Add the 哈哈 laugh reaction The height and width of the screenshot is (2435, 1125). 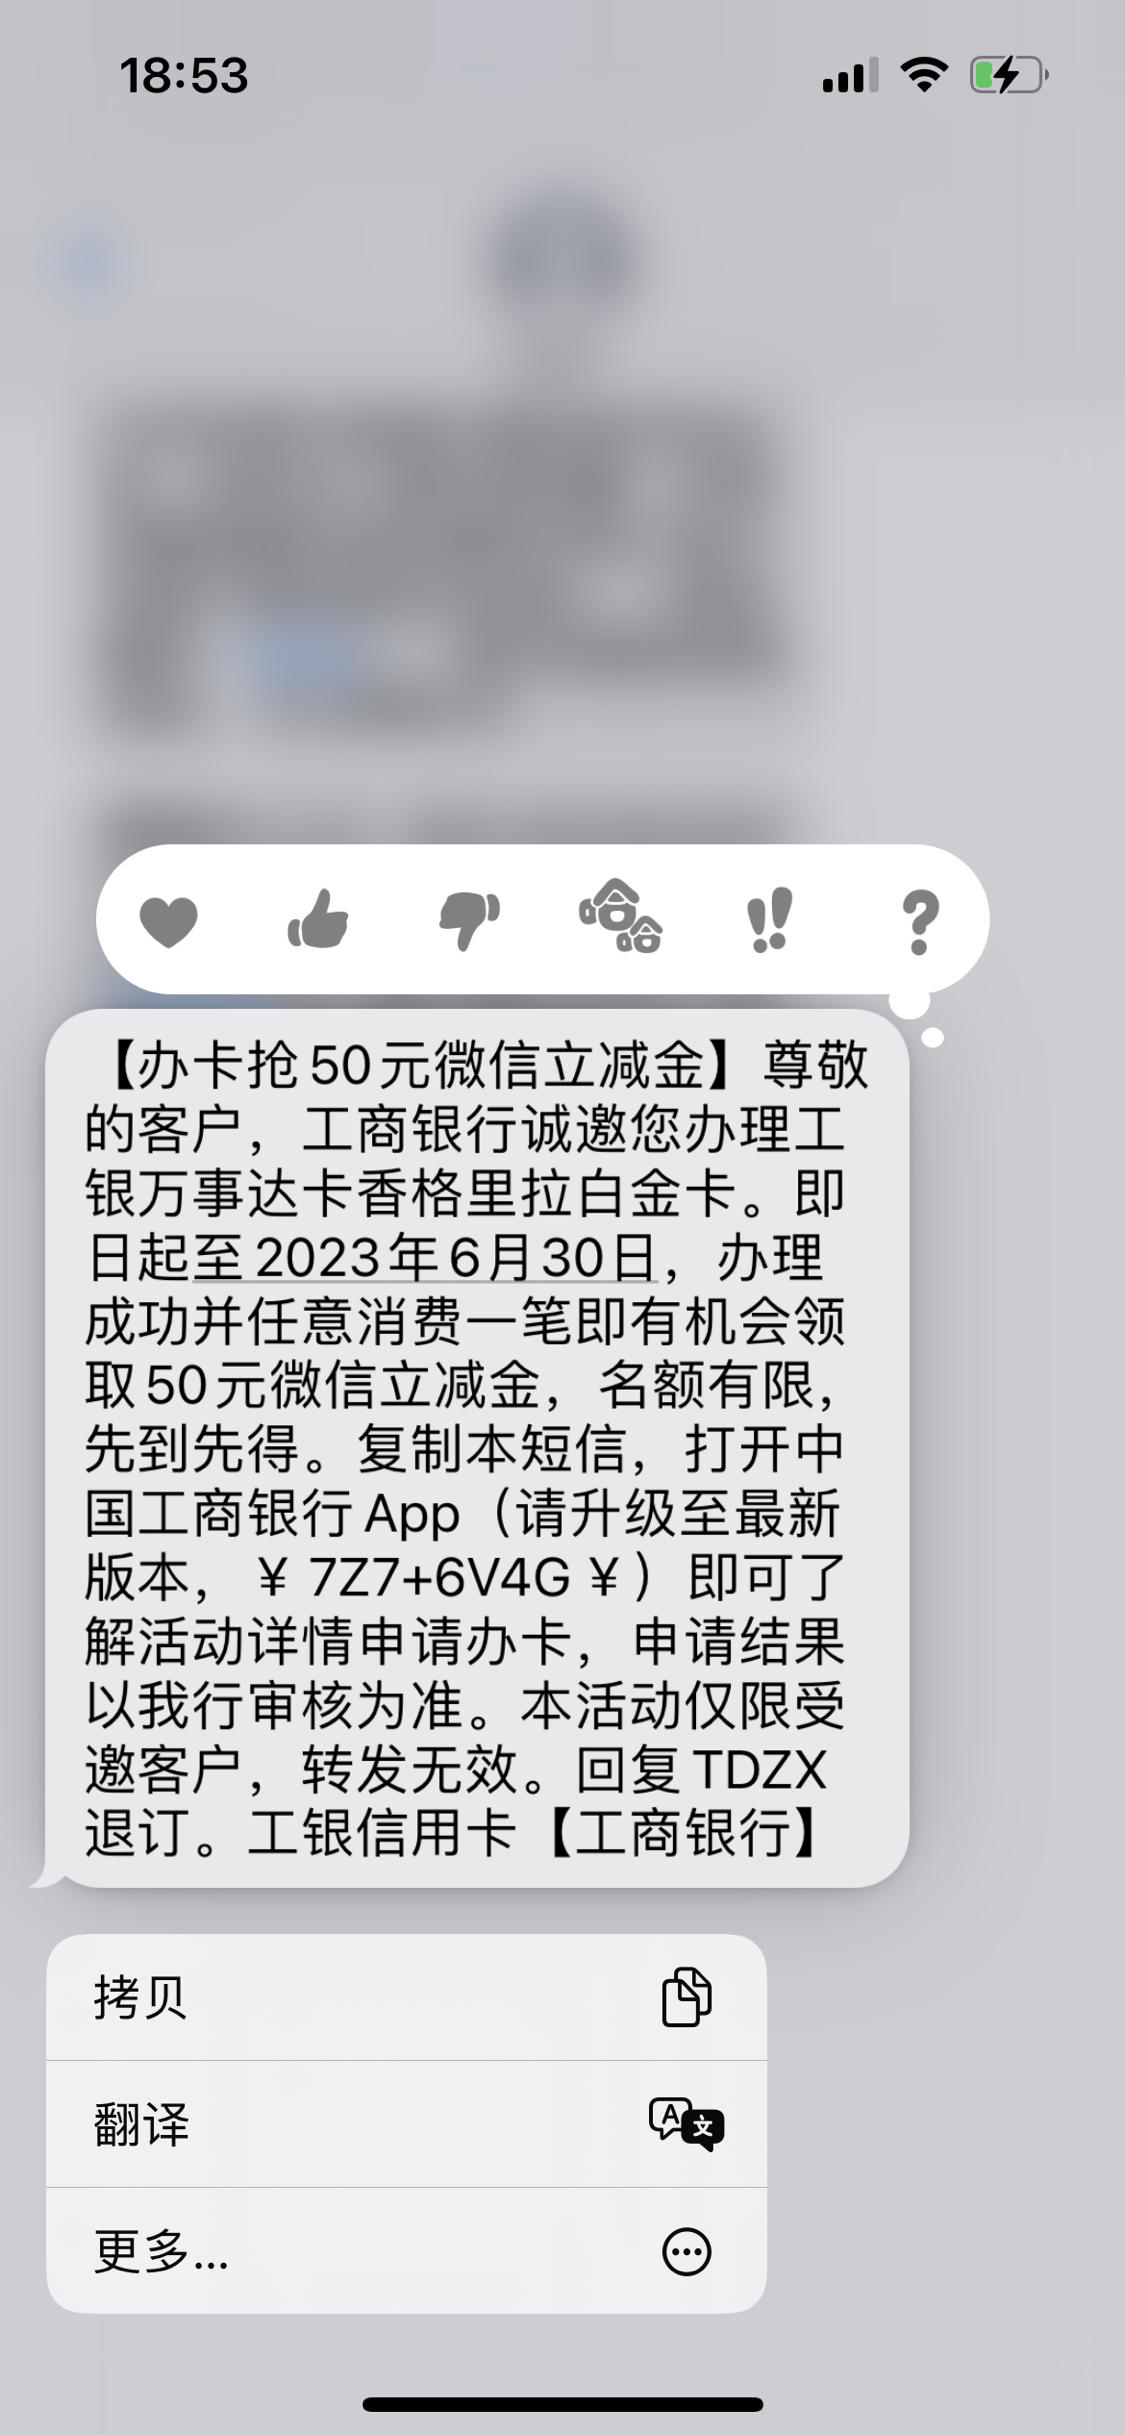tap(620, 916)
